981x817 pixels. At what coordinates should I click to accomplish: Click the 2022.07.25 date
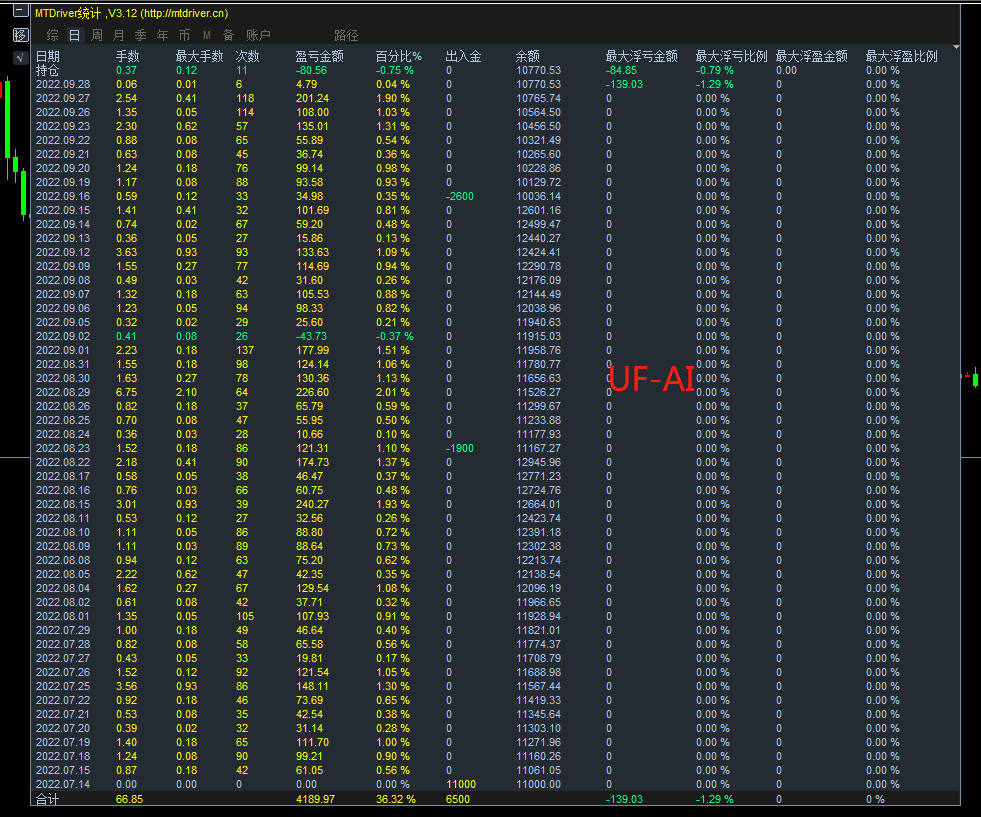pyautogui.click(x=63, y=686)
